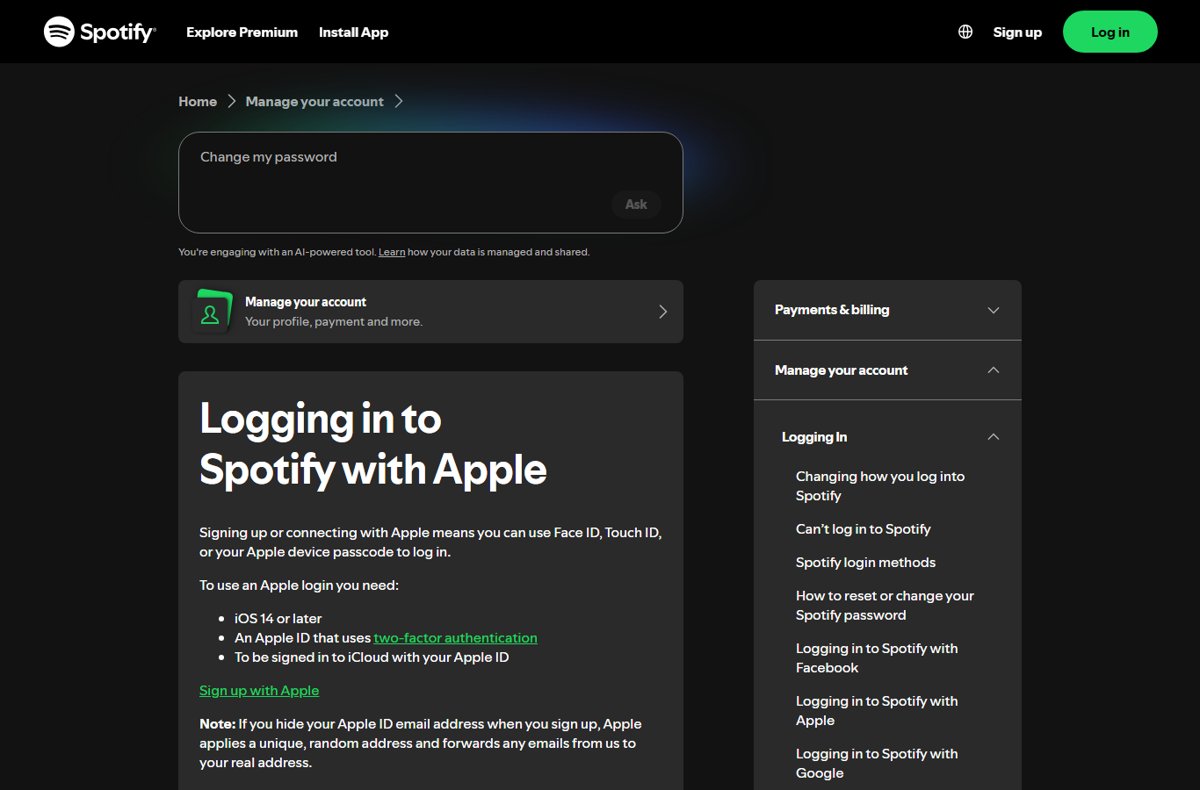This screenshot has width=1200, height=790.
Task: Collapse the Manage your account sidebar section
Action: [x=888, y=370]
